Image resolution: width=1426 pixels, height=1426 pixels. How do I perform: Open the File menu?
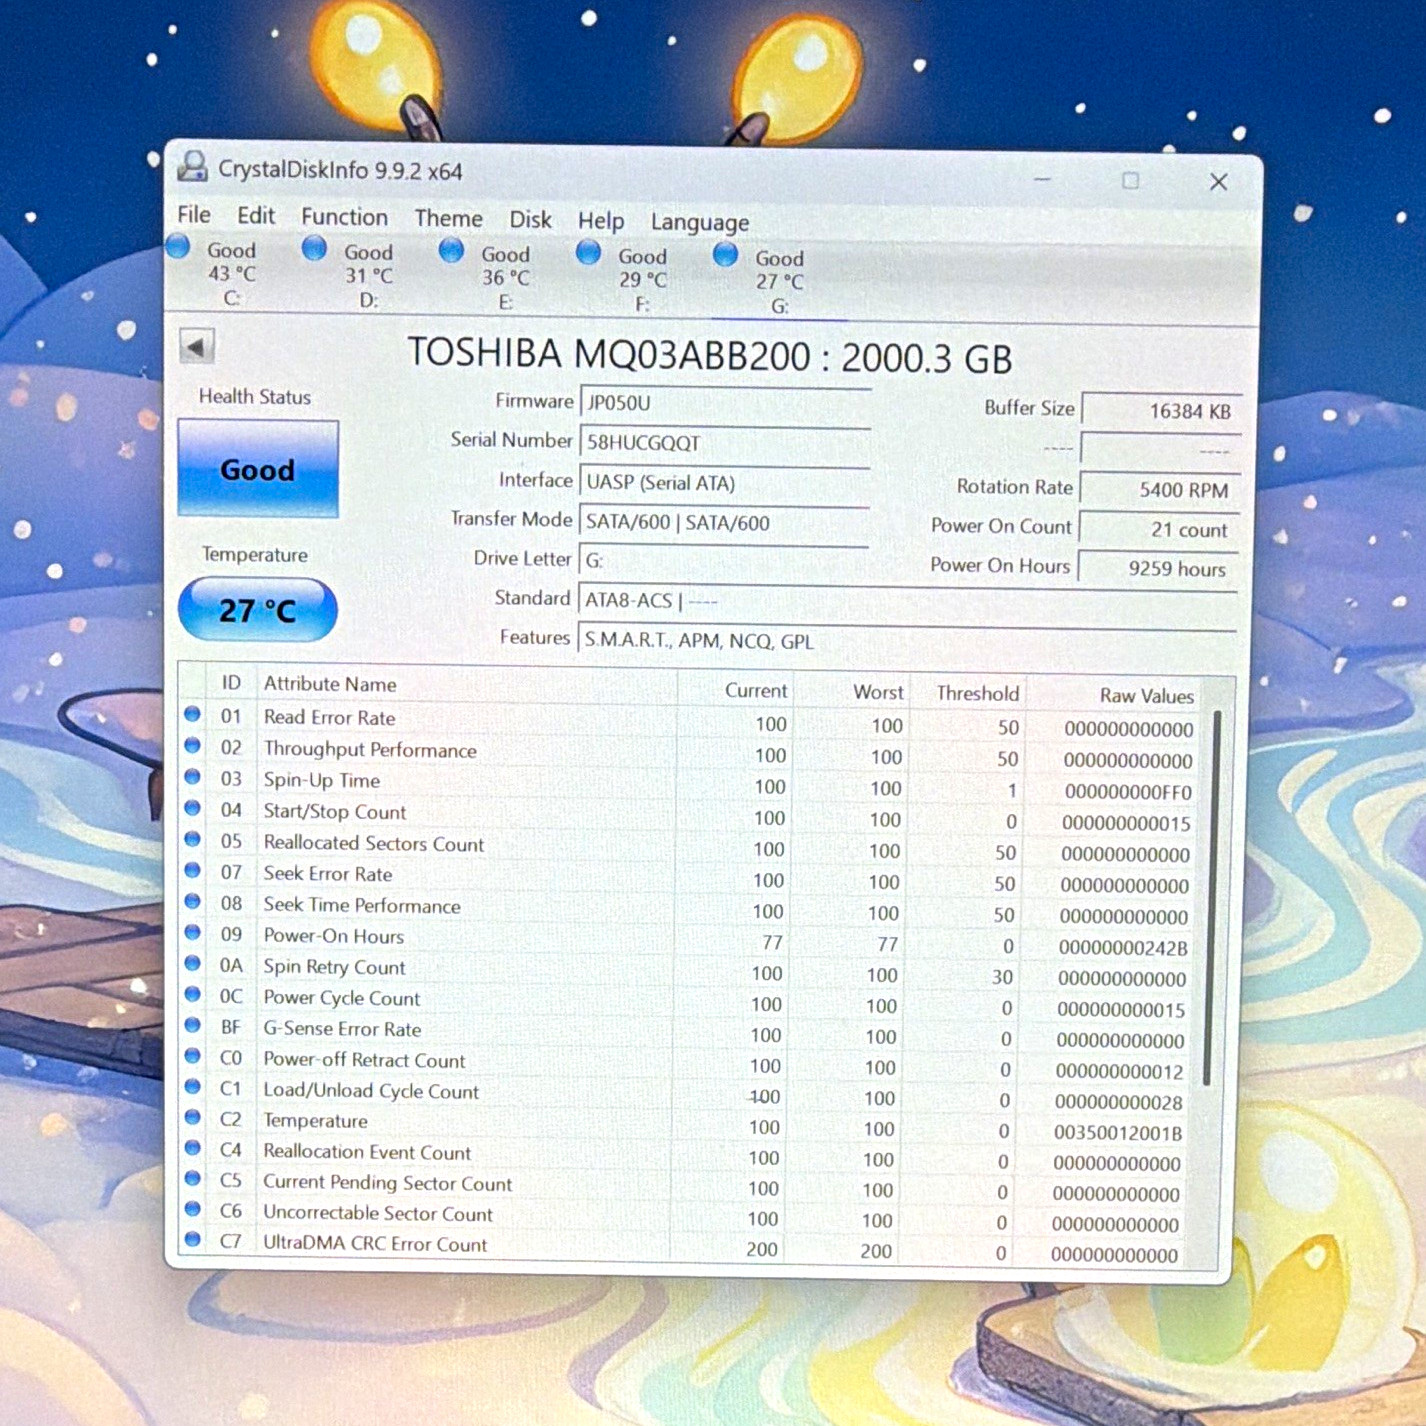[194, 215]
